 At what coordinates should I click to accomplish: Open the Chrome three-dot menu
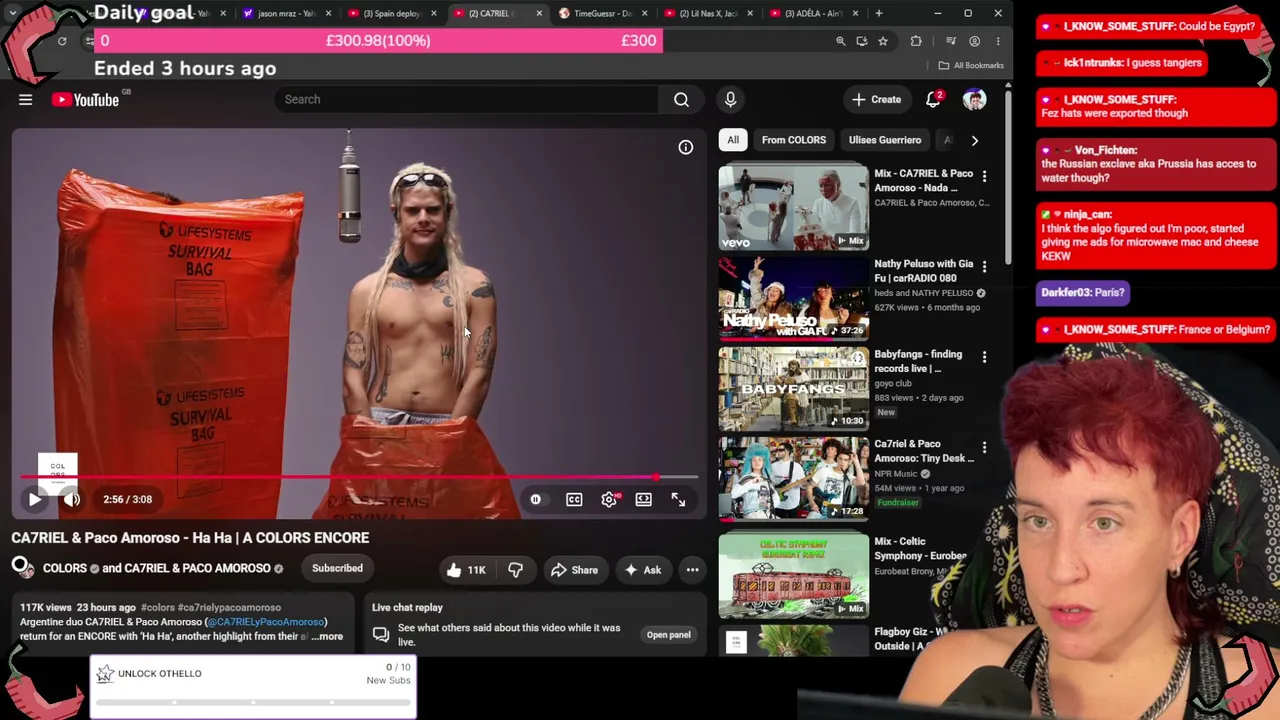(x=998, y=41)
